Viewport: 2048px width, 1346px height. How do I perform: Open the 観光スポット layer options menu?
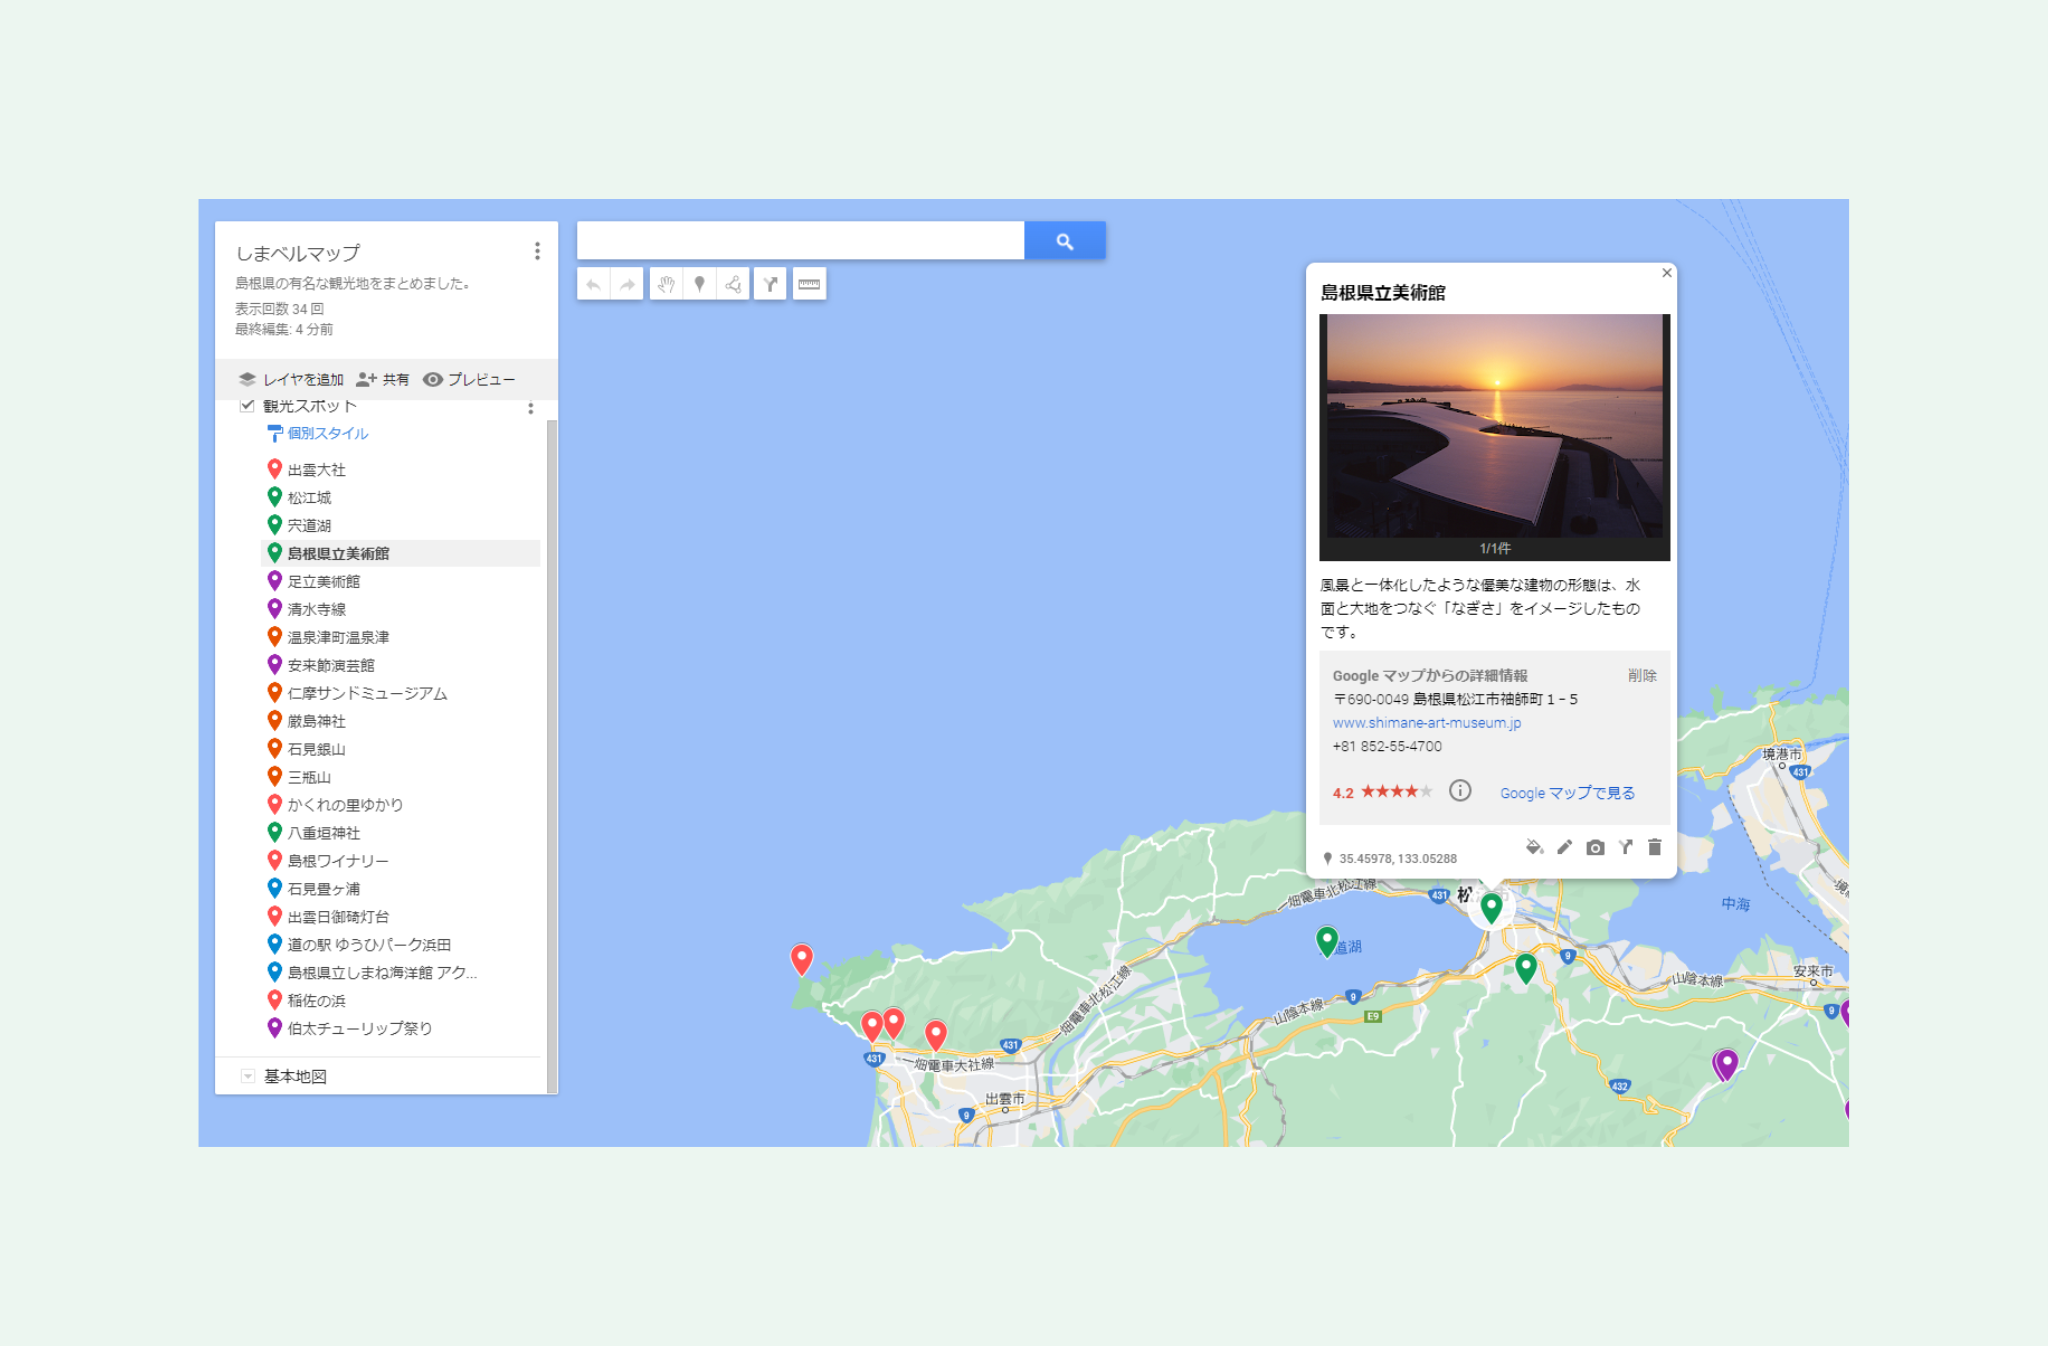(531, 408)
